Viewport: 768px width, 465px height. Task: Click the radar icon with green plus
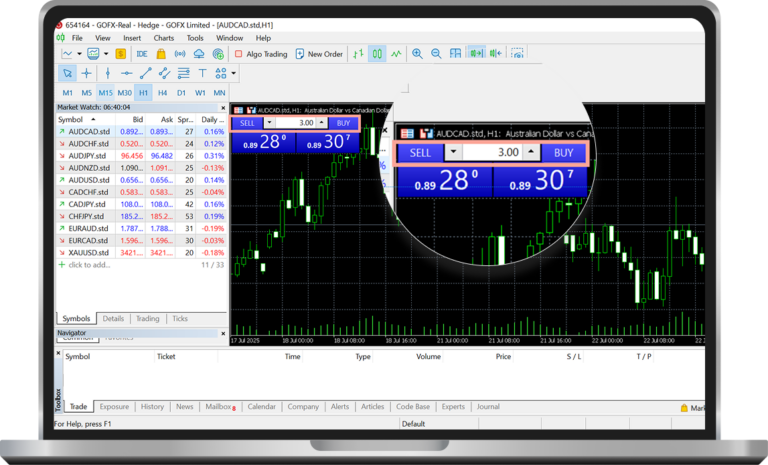point(218,54)
